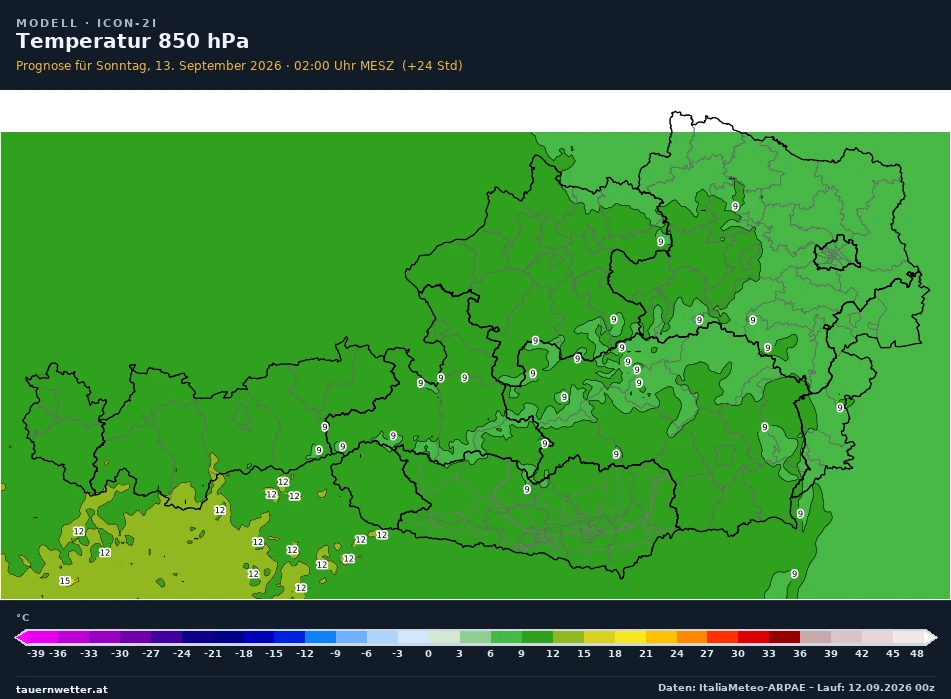Click the 'Daten: ItaliaMeteo-ARPAE' source credit
This screenshot has height=699, width=951.
(x=731, y=687)
